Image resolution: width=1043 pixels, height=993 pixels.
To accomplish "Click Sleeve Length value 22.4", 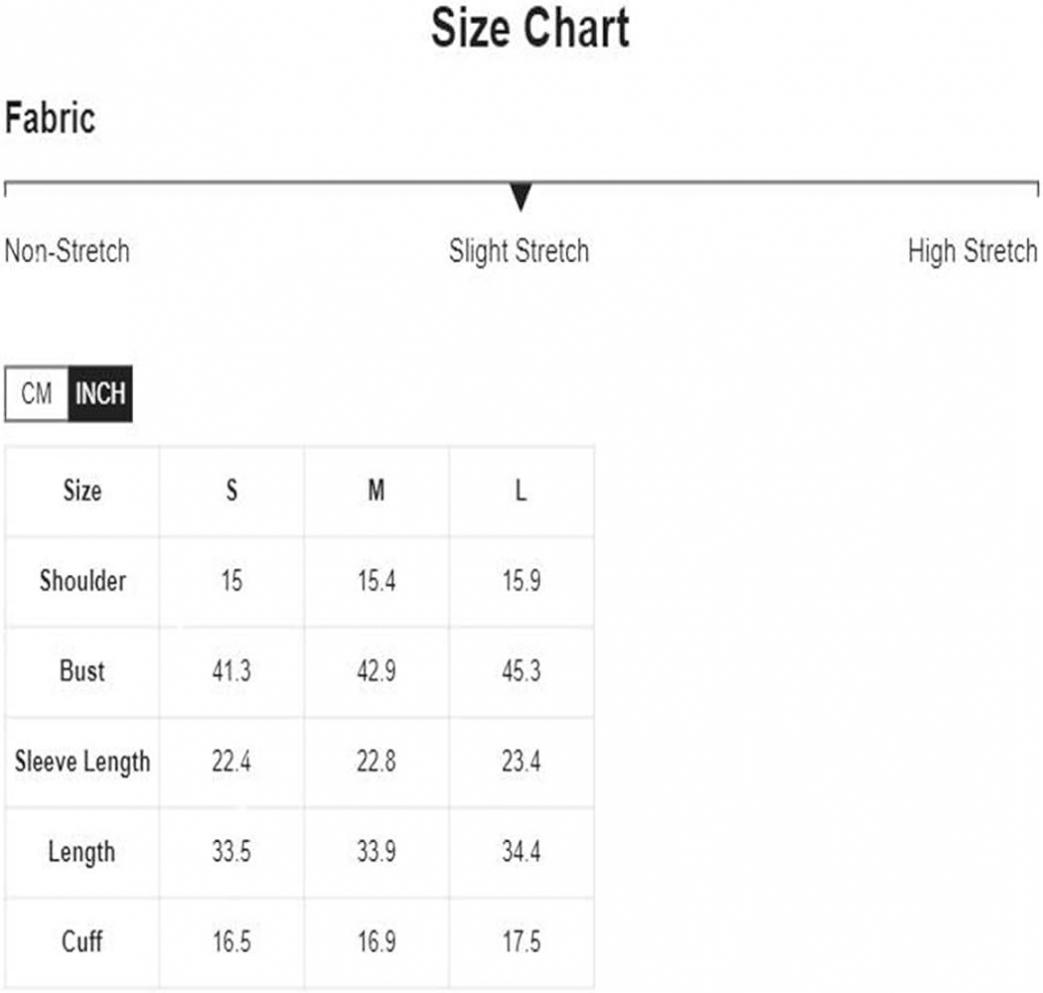I will [231, 762].
